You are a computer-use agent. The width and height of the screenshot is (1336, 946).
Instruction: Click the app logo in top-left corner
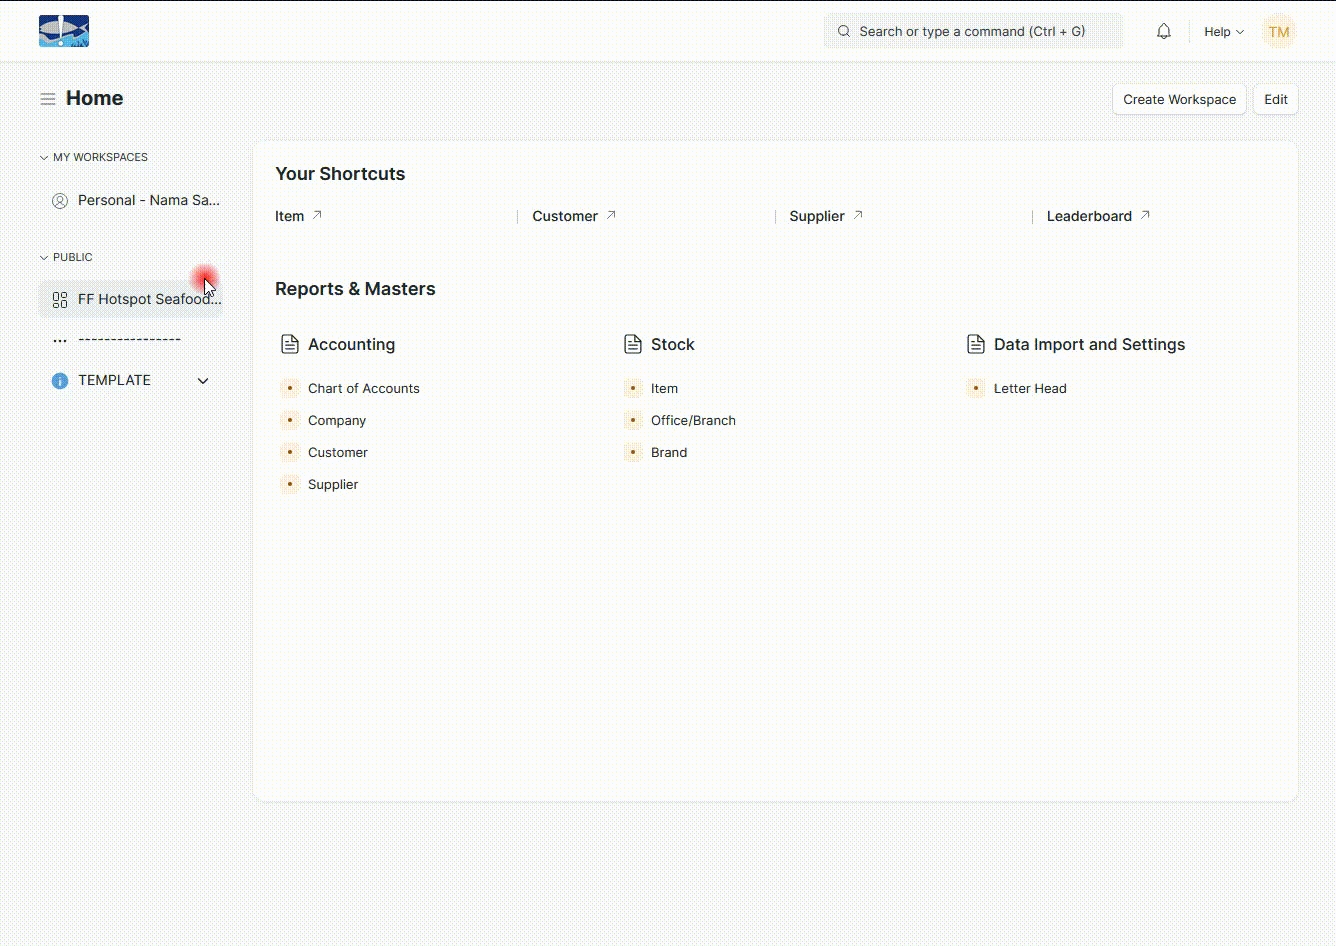[x=64, y=31]
